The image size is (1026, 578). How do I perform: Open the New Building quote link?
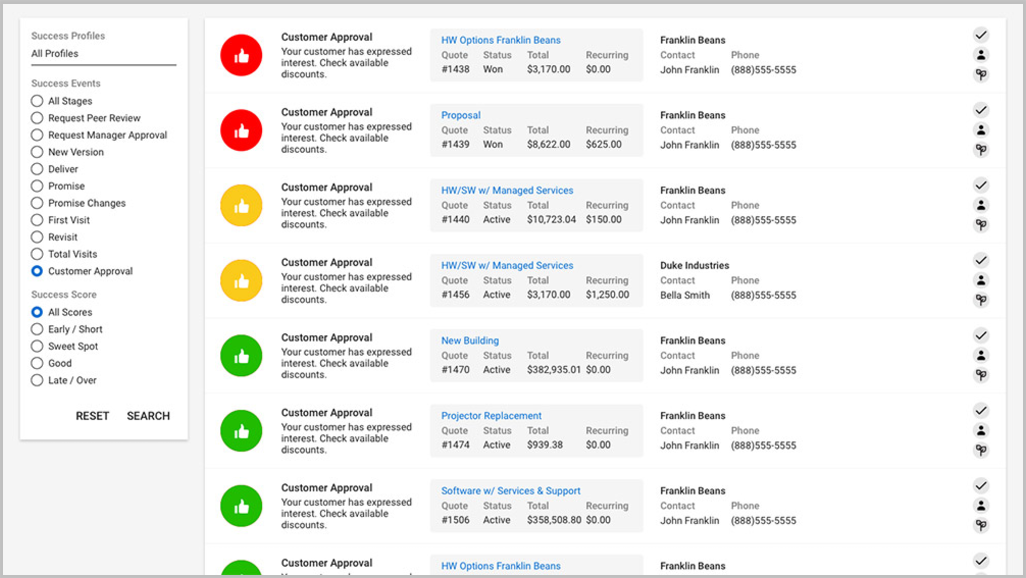click(470, 340)
